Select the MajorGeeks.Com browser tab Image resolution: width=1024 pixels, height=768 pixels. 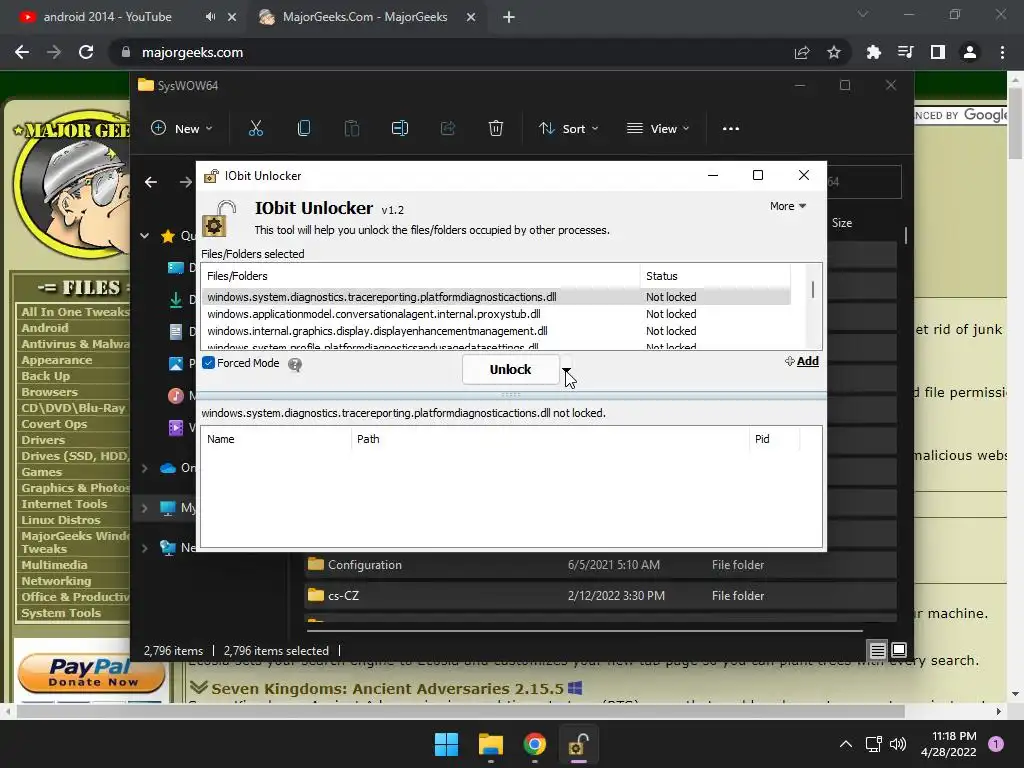tap(365, 17)
